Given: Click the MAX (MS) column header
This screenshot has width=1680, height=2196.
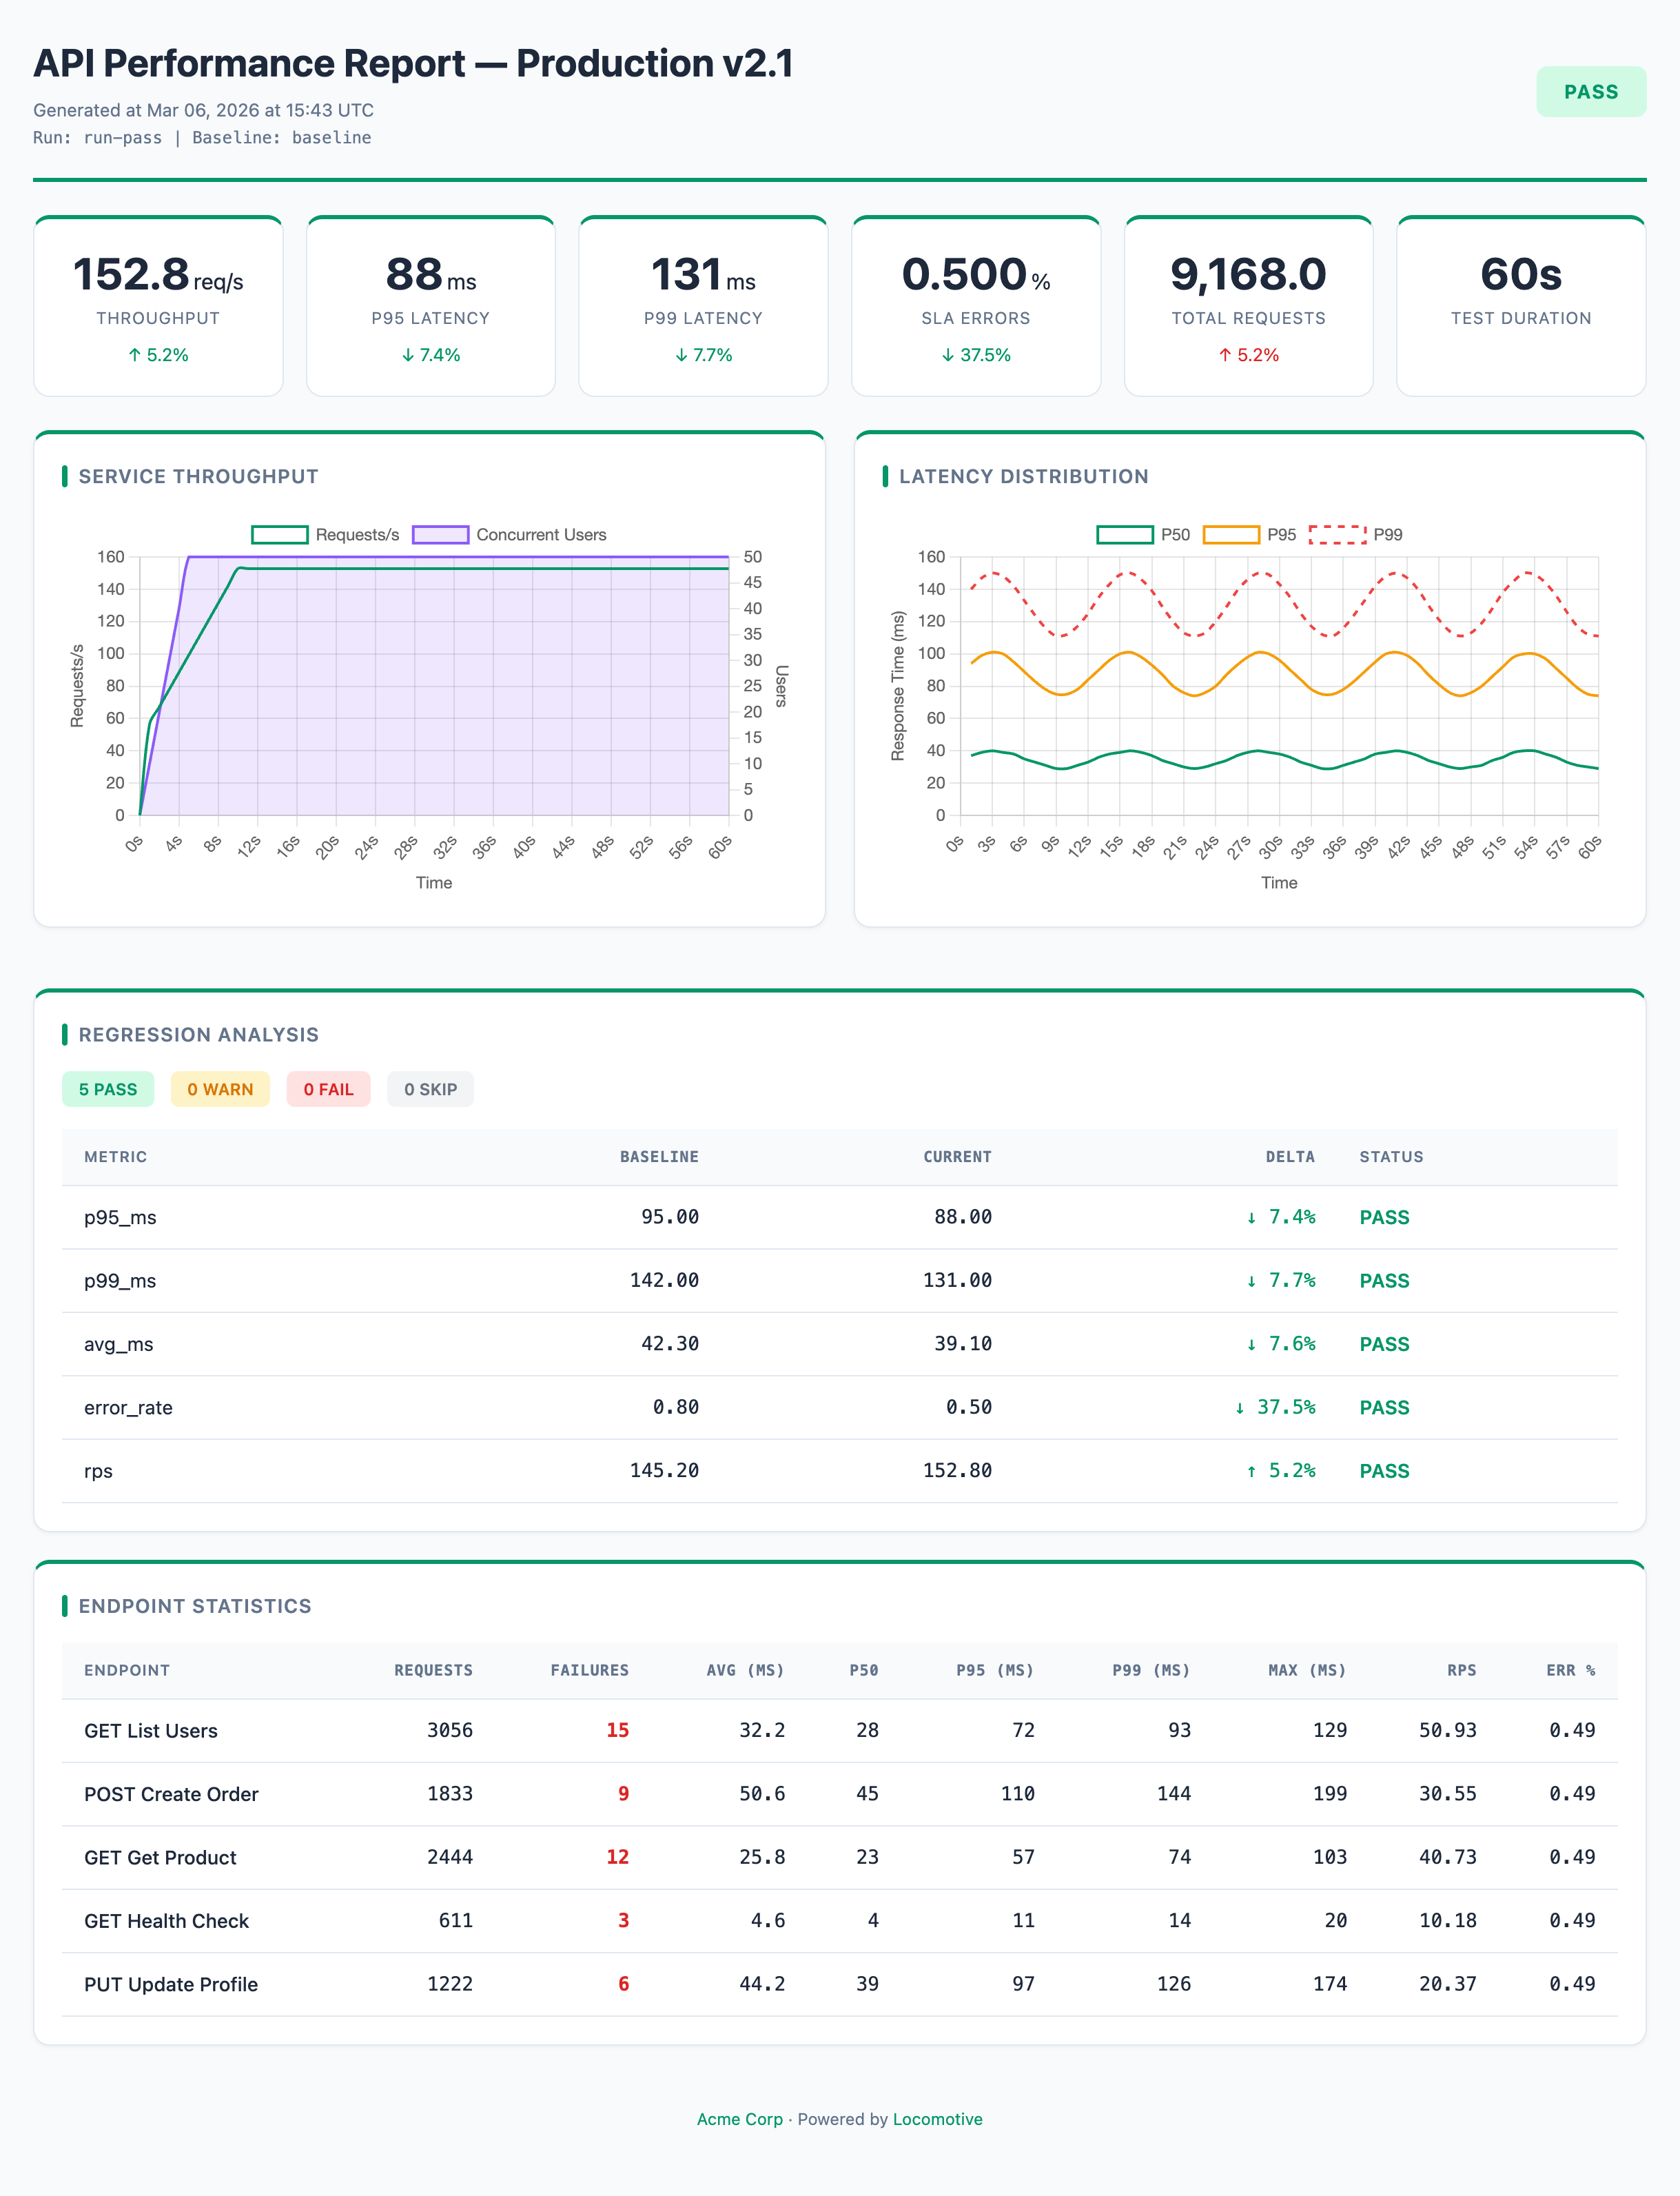Looking at the screenshot, I should [1307, 1670].
